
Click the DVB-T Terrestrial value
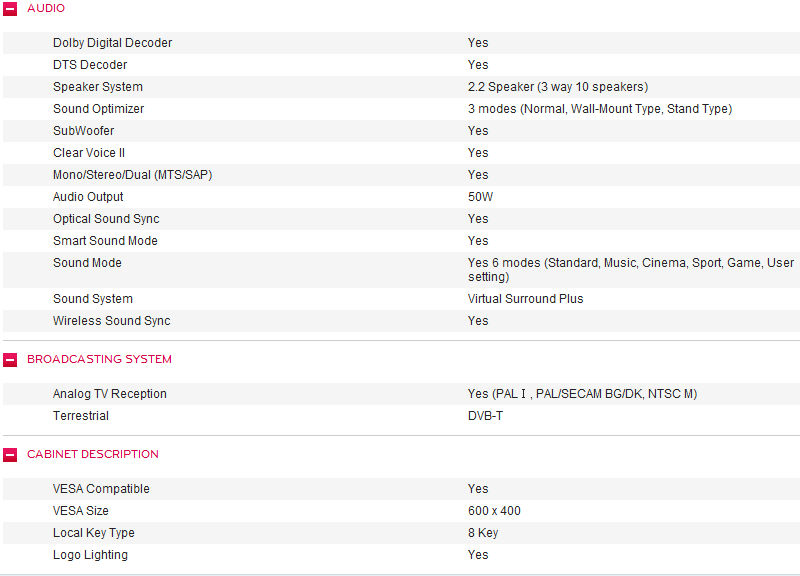pyautogui.click(x=485, y=416)
